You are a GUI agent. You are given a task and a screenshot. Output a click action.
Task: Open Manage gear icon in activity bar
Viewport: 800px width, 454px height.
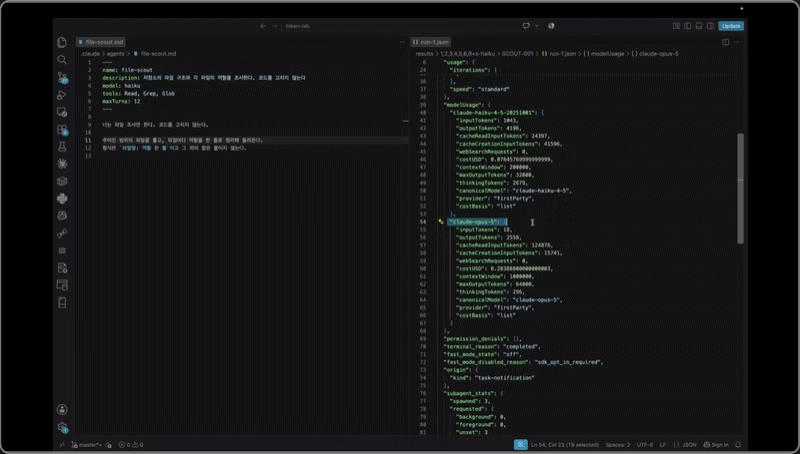[x=62, y=427]
